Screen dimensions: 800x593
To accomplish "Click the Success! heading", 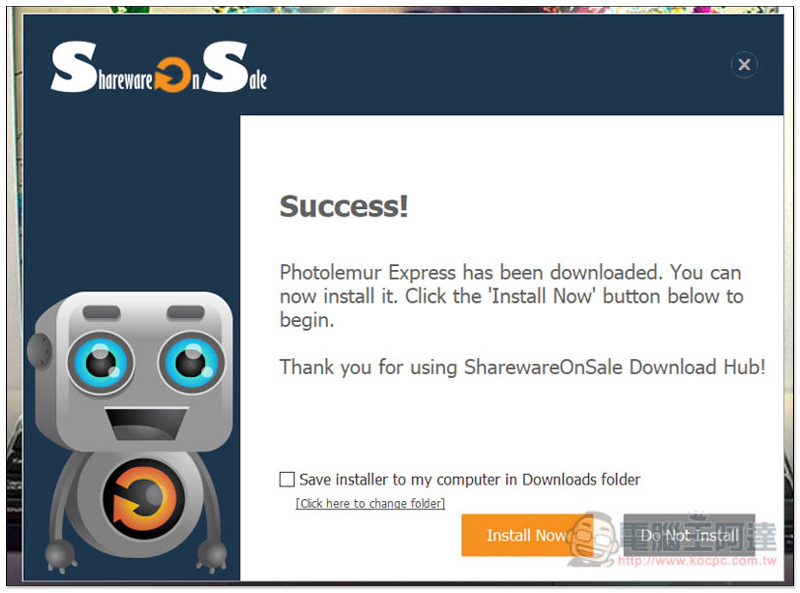I will pos(344,206).
